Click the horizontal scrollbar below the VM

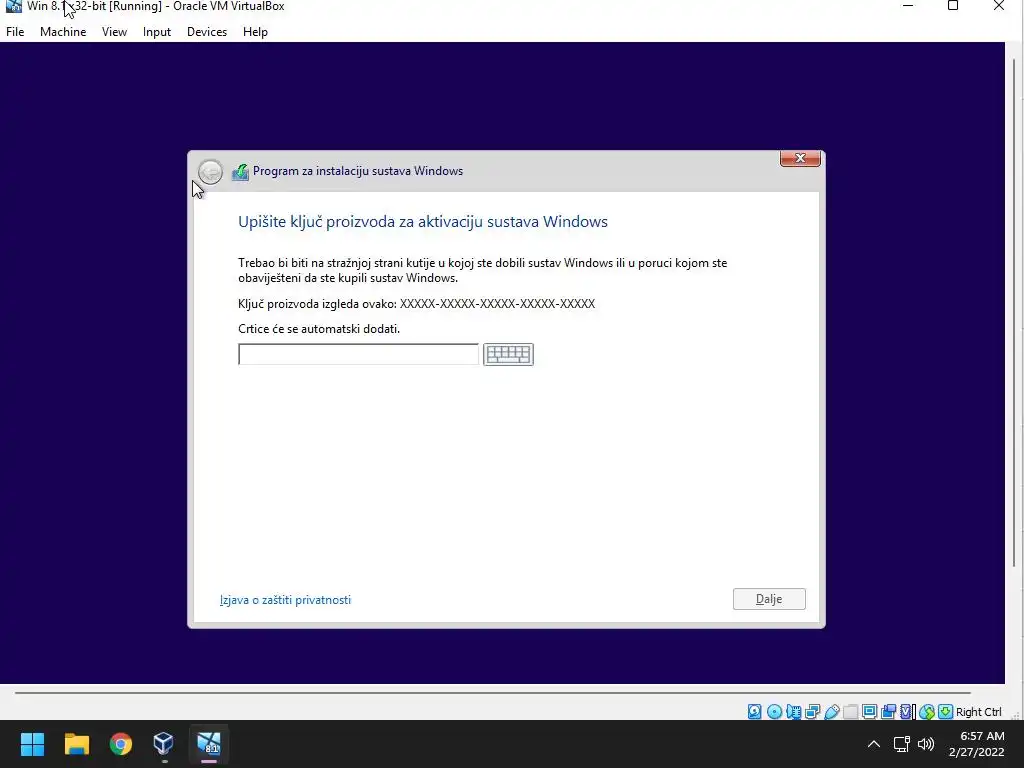pyautogui.click(x=493, y=692)
